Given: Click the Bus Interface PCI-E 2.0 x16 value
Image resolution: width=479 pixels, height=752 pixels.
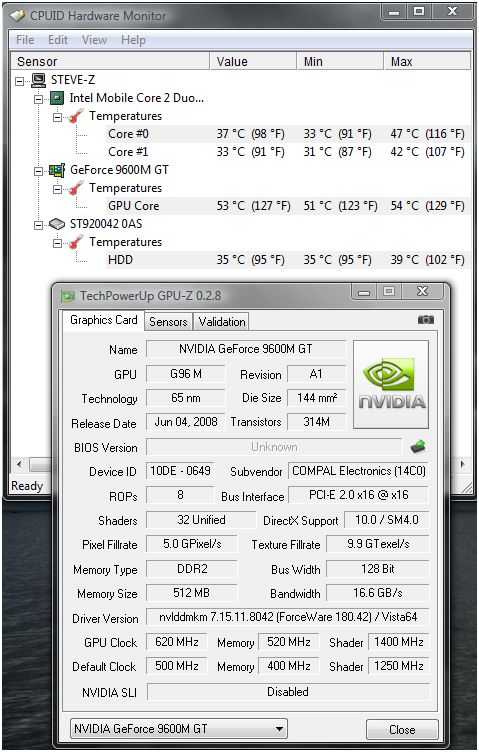Looking at the screenshot, I should 359,495.
